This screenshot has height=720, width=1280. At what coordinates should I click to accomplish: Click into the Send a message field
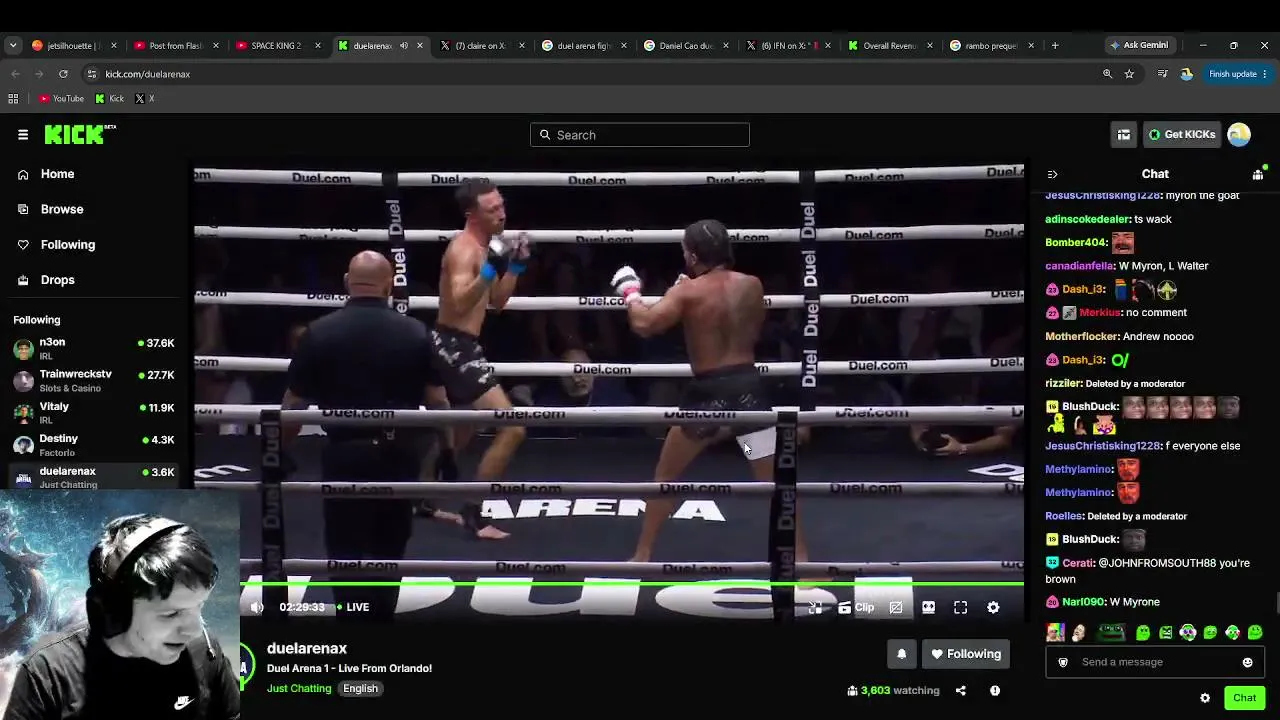pyautogui.click(x=1155, y=662)
